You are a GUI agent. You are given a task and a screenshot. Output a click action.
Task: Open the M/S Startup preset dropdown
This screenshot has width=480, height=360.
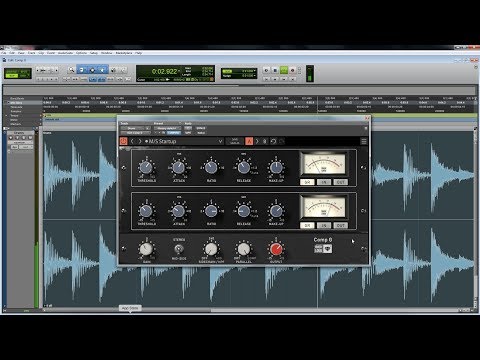184,141
